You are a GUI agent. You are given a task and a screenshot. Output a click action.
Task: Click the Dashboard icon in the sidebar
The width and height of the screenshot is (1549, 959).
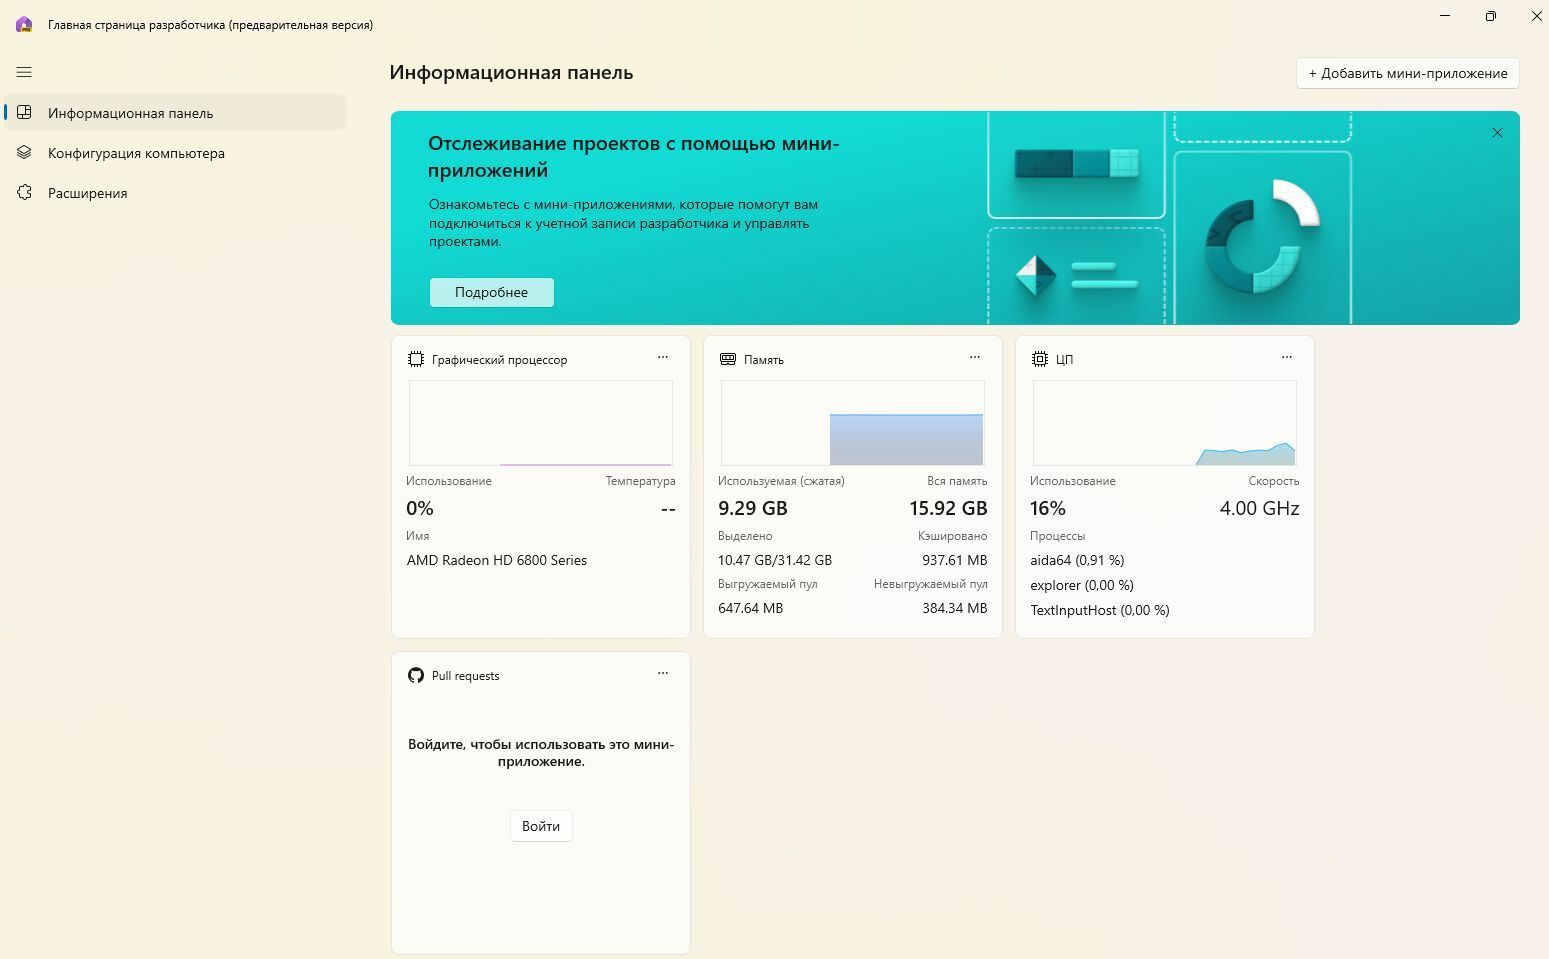coord(25,113)
